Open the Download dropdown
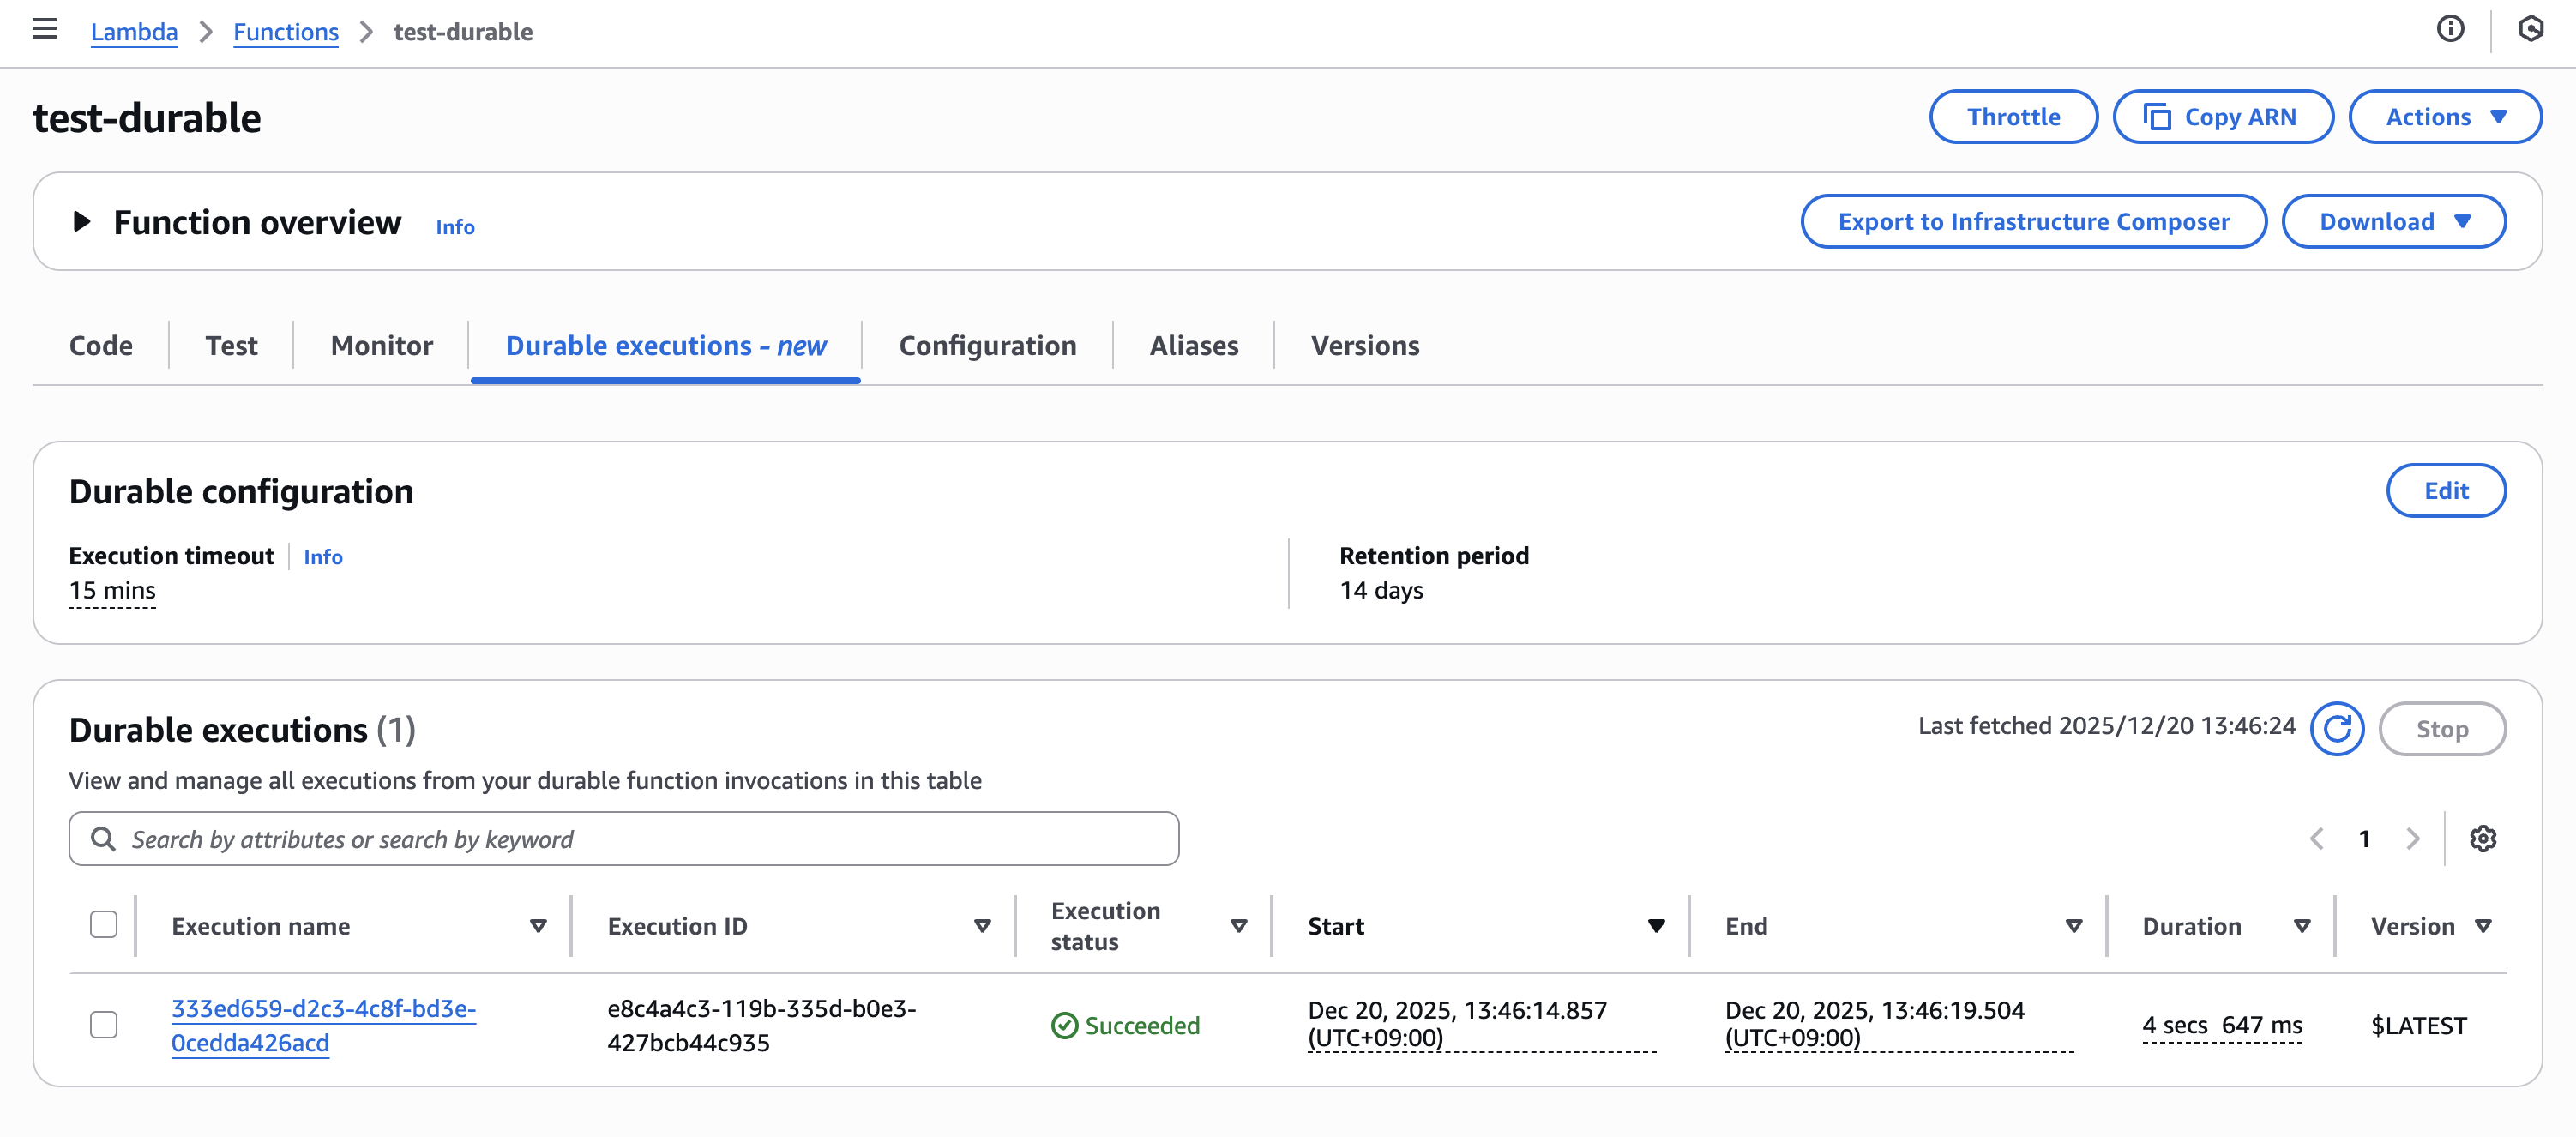The image size is (2576, 1137). point(2393,221)
